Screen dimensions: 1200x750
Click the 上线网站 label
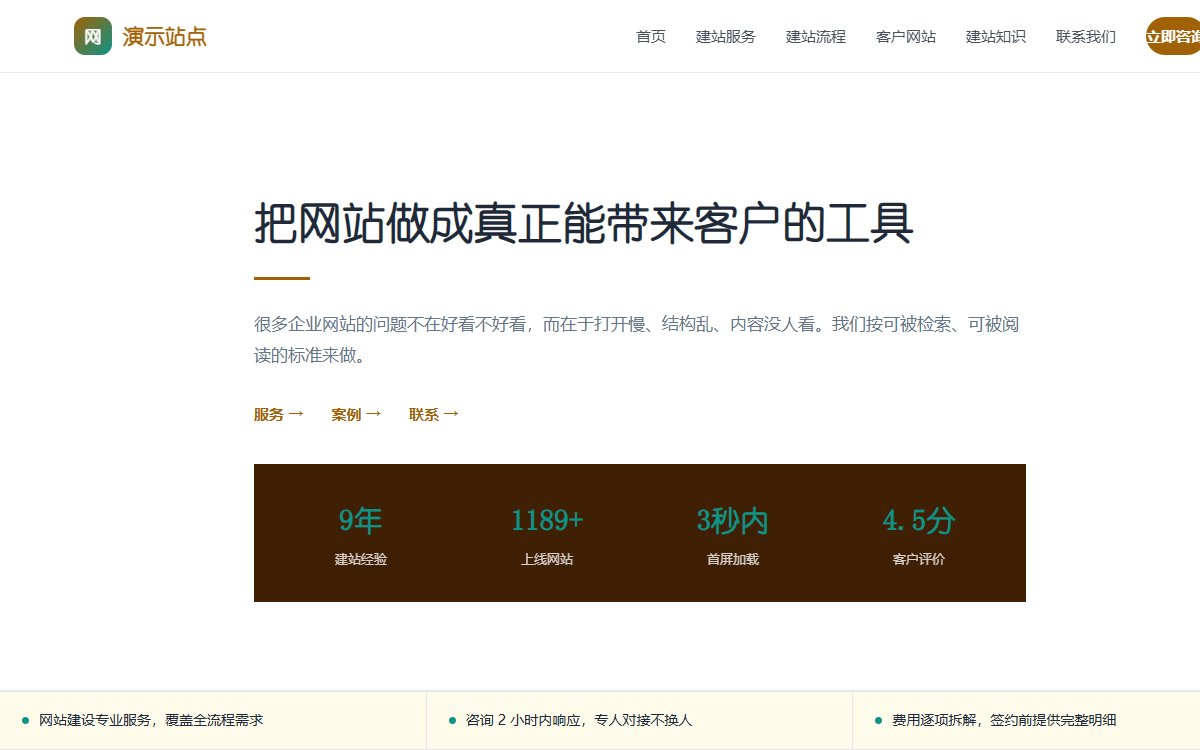click(547, 559)
